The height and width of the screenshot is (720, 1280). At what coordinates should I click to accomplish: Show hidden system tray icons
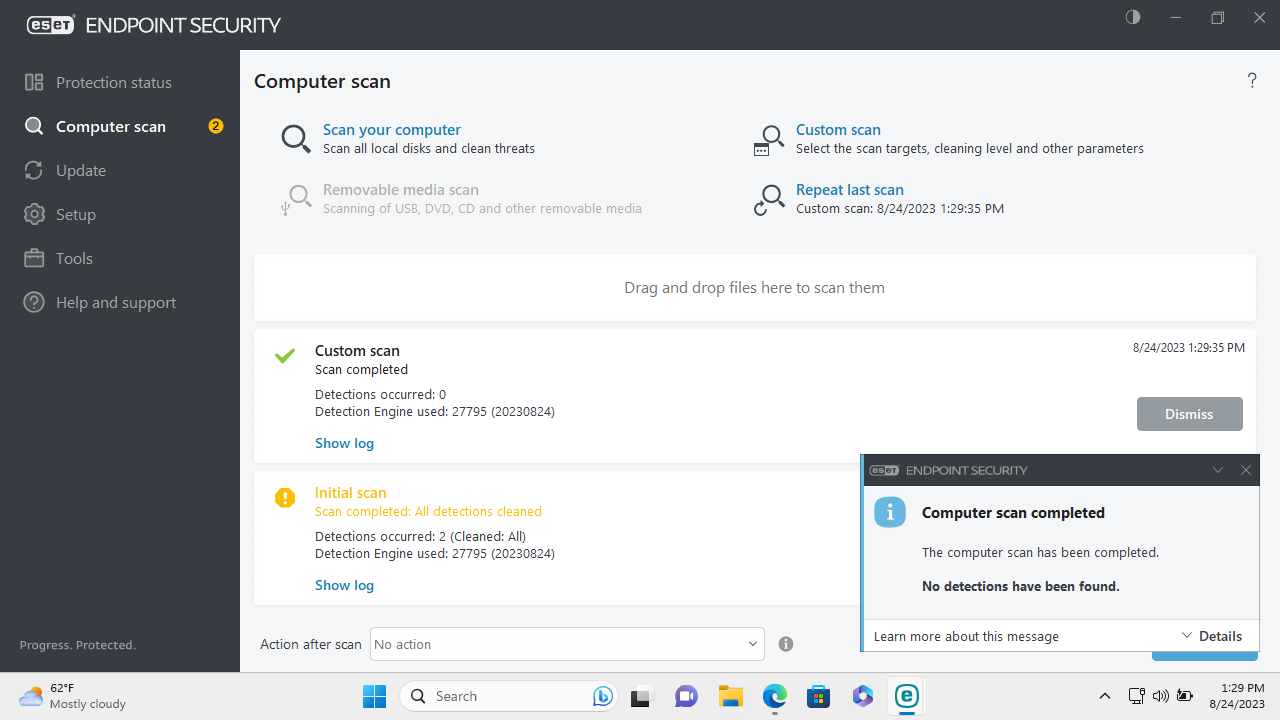click(x=1105, y=696)
